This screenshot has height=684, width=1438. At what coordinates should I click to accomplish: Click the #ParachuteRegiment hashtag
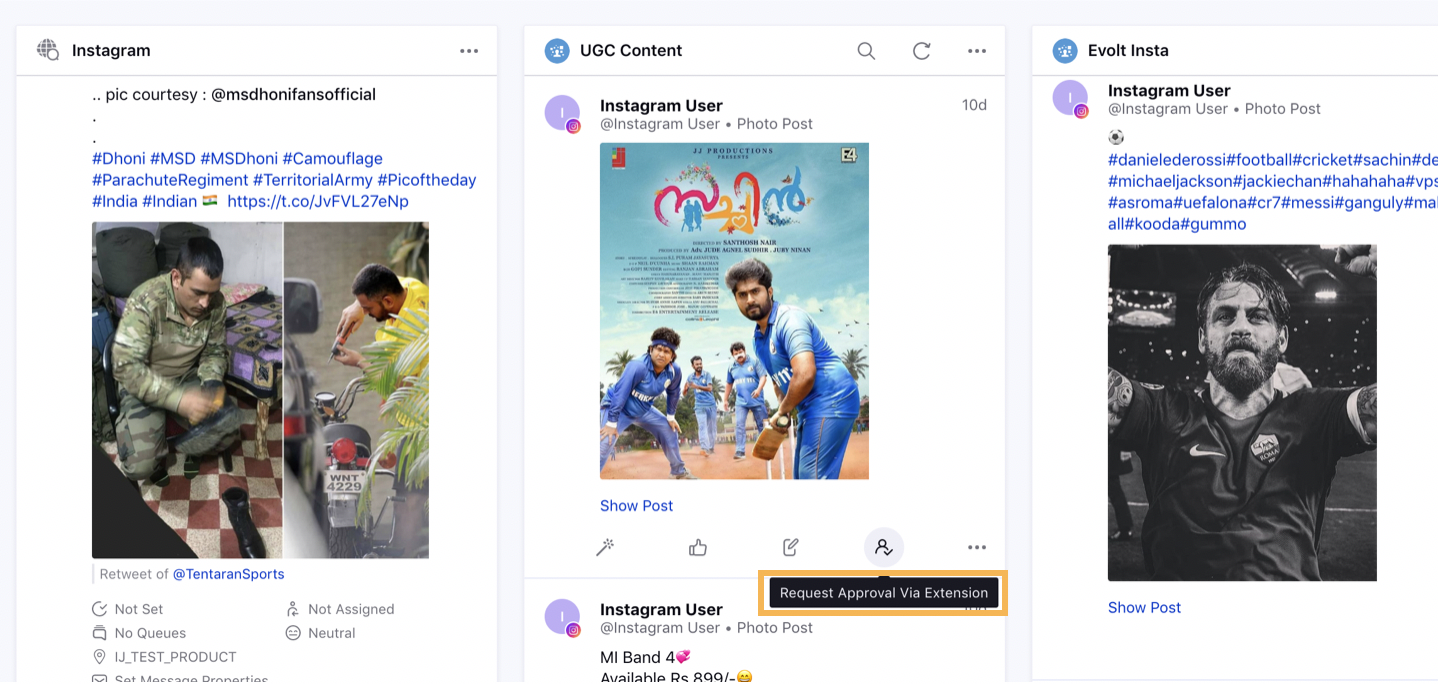point(170,180)
